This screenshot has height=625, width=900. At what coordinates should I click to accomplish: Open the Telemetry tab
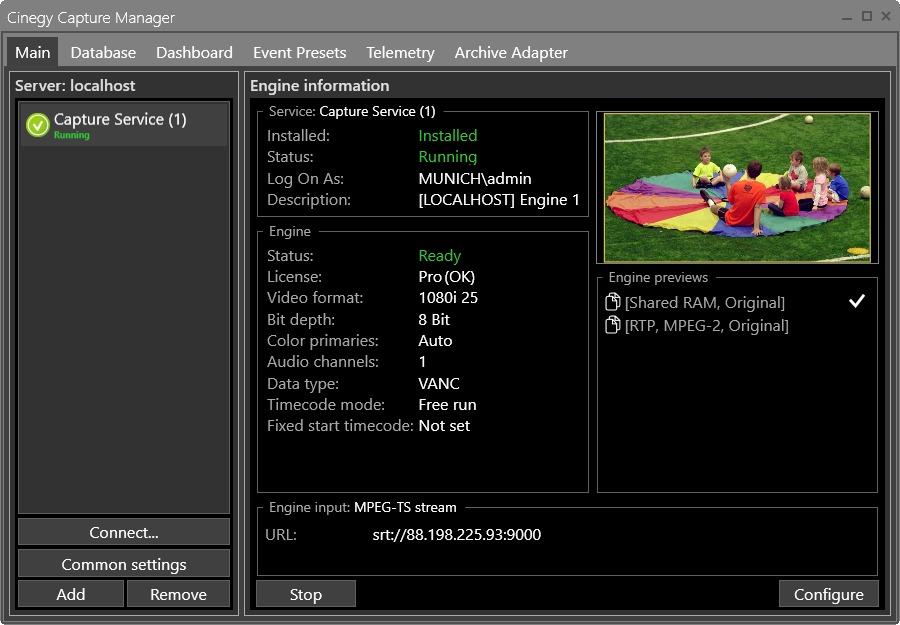[x=400, y=52]
